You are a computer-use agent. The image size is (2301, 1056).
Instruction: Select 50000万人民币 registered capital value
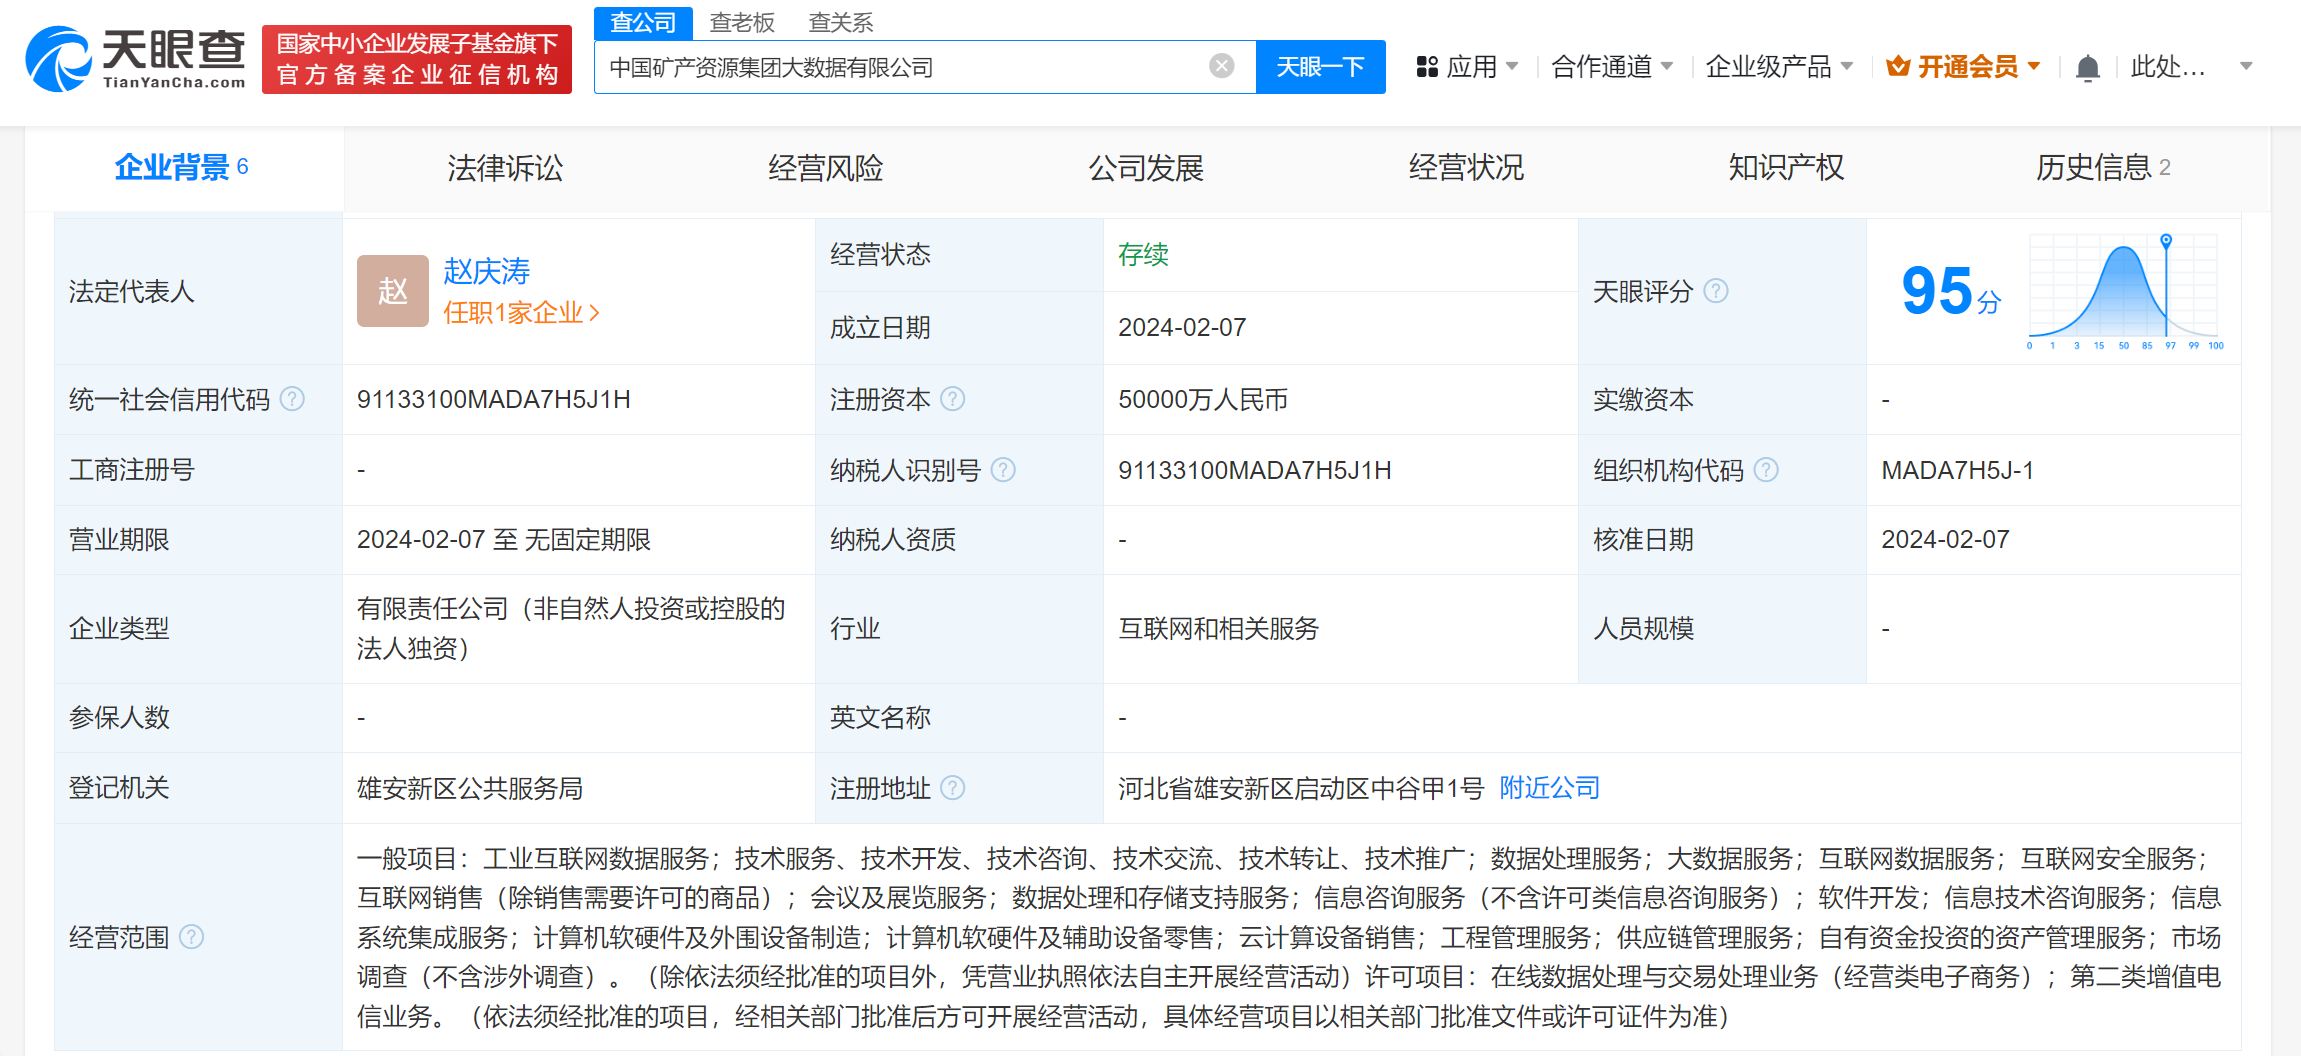pyautogui.click(x=1203, y=399)
